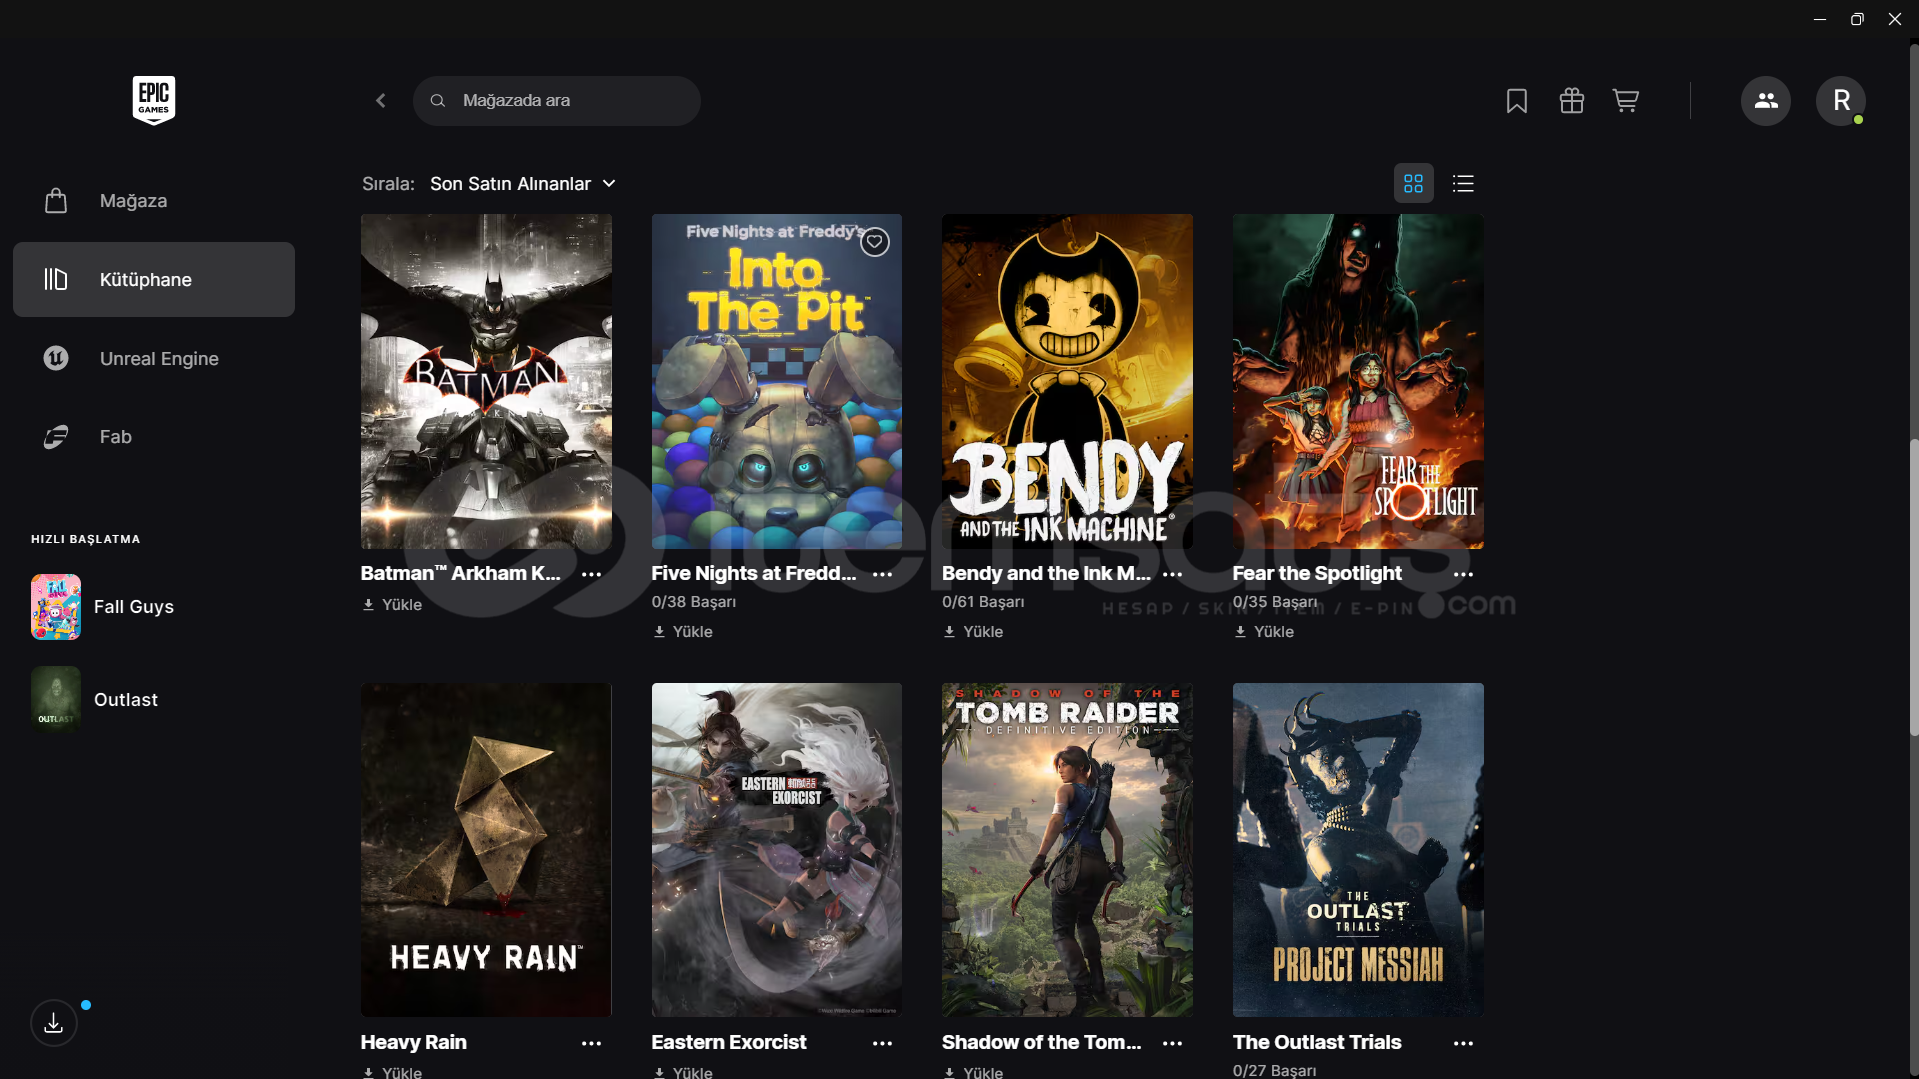Screen dimensions: 1919x1079
Task: Click Yükle for Fear the Spotlight
Action: pos(1264,632)
